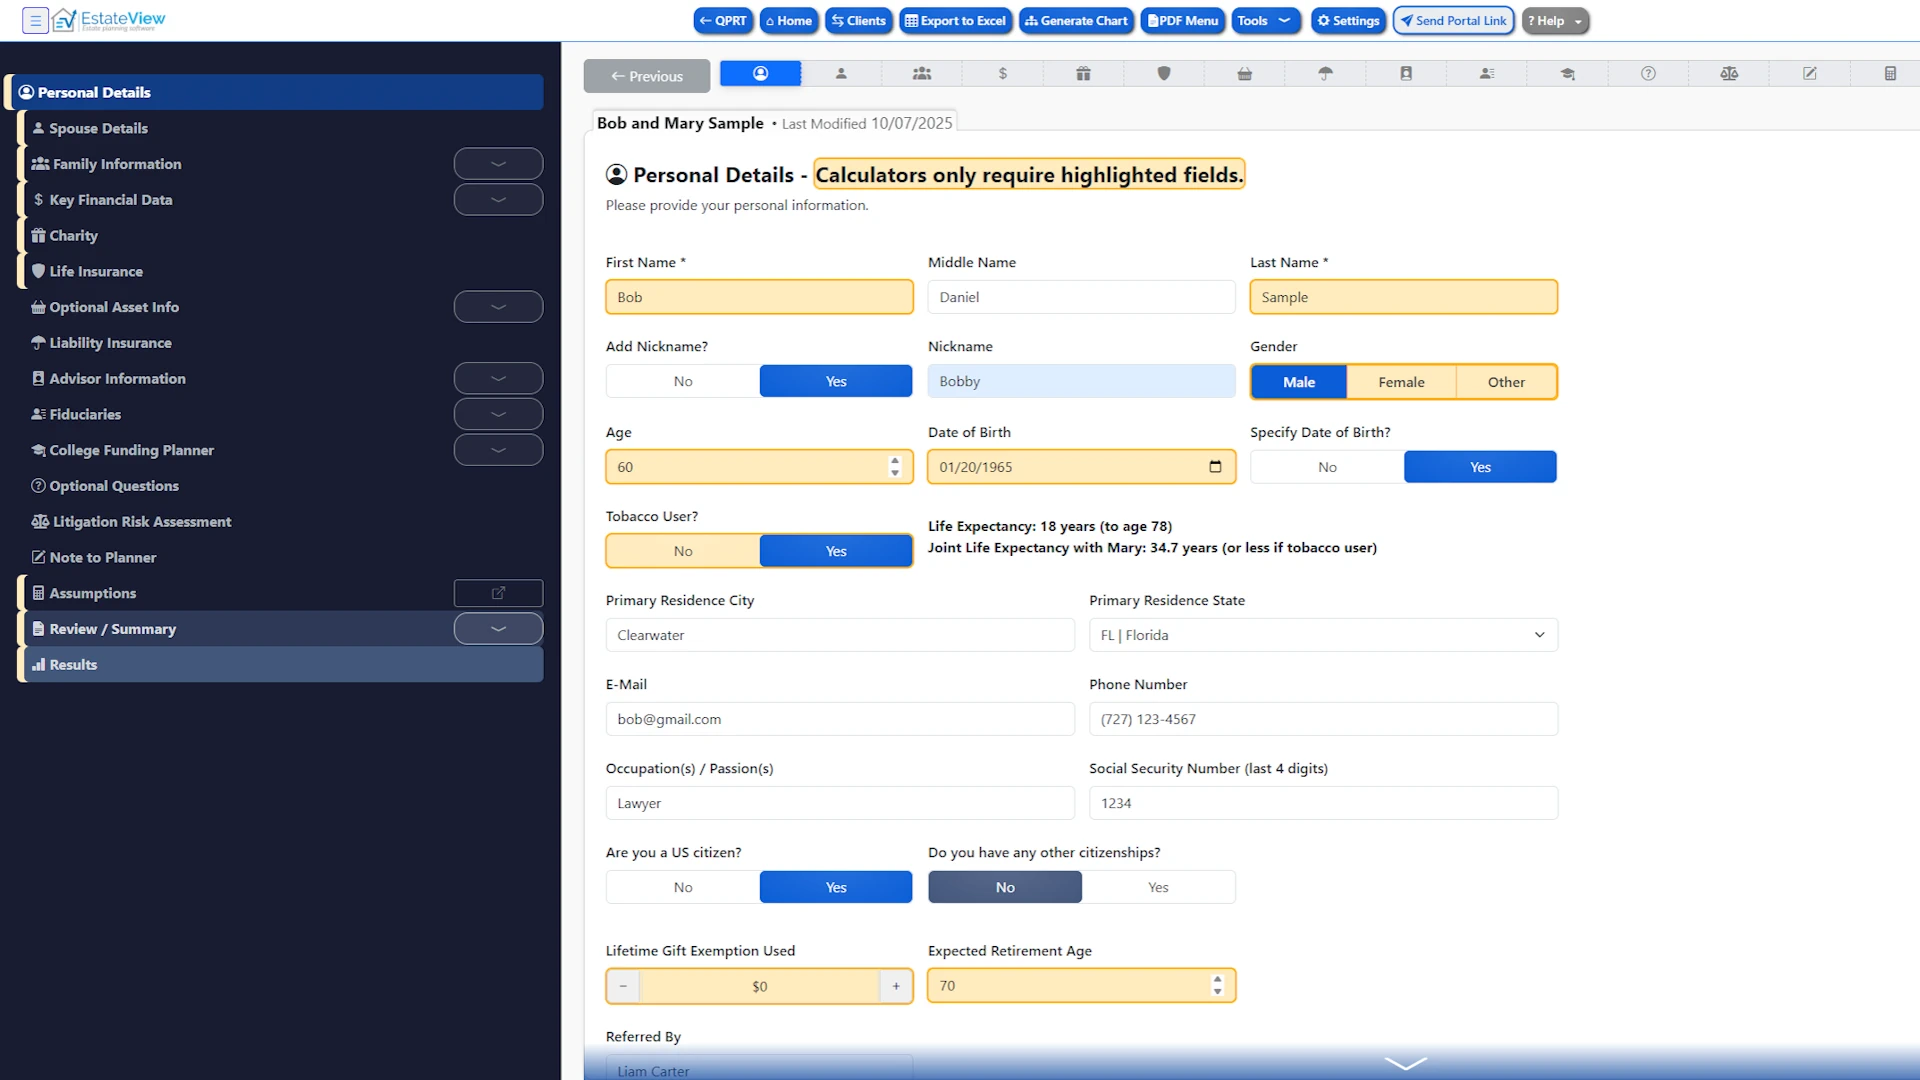Image resolution: width=1920 pixels, height=1080 pixels.
Task: Select the Family Information people icon
Action: click(x=921, y=73)
